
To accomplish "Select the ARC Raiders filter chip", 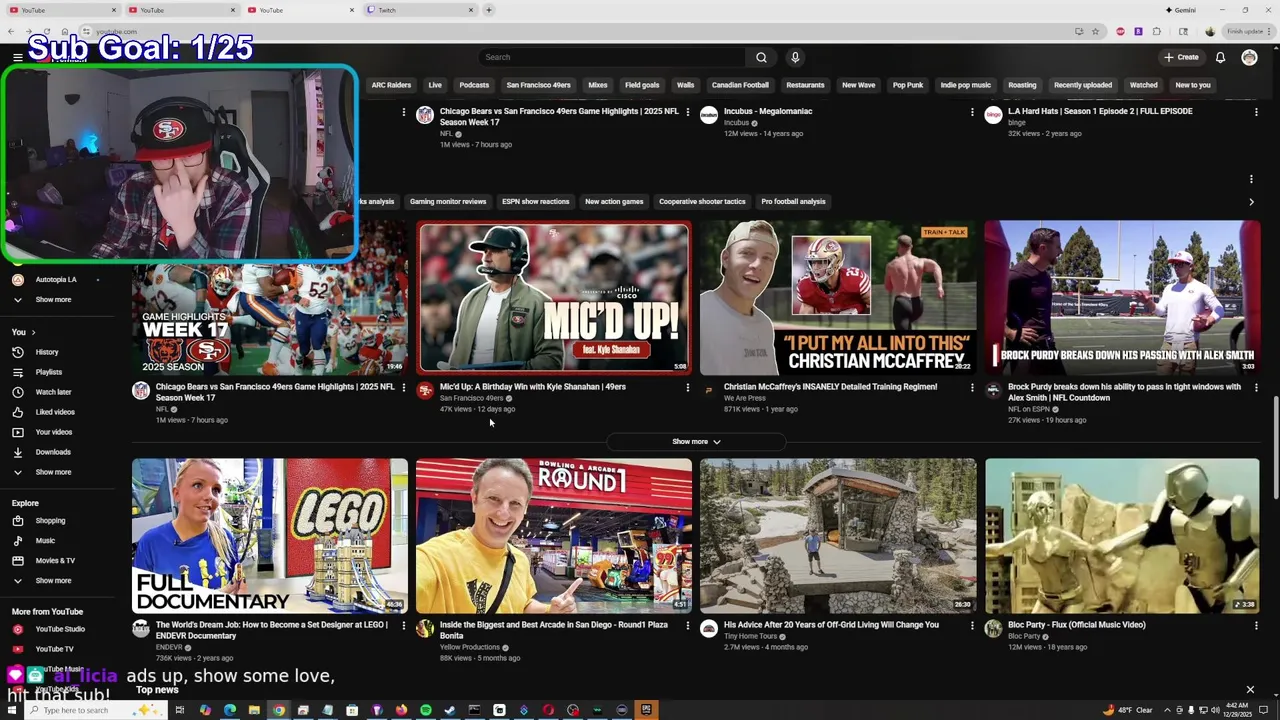I will click(x=391, y=85).
